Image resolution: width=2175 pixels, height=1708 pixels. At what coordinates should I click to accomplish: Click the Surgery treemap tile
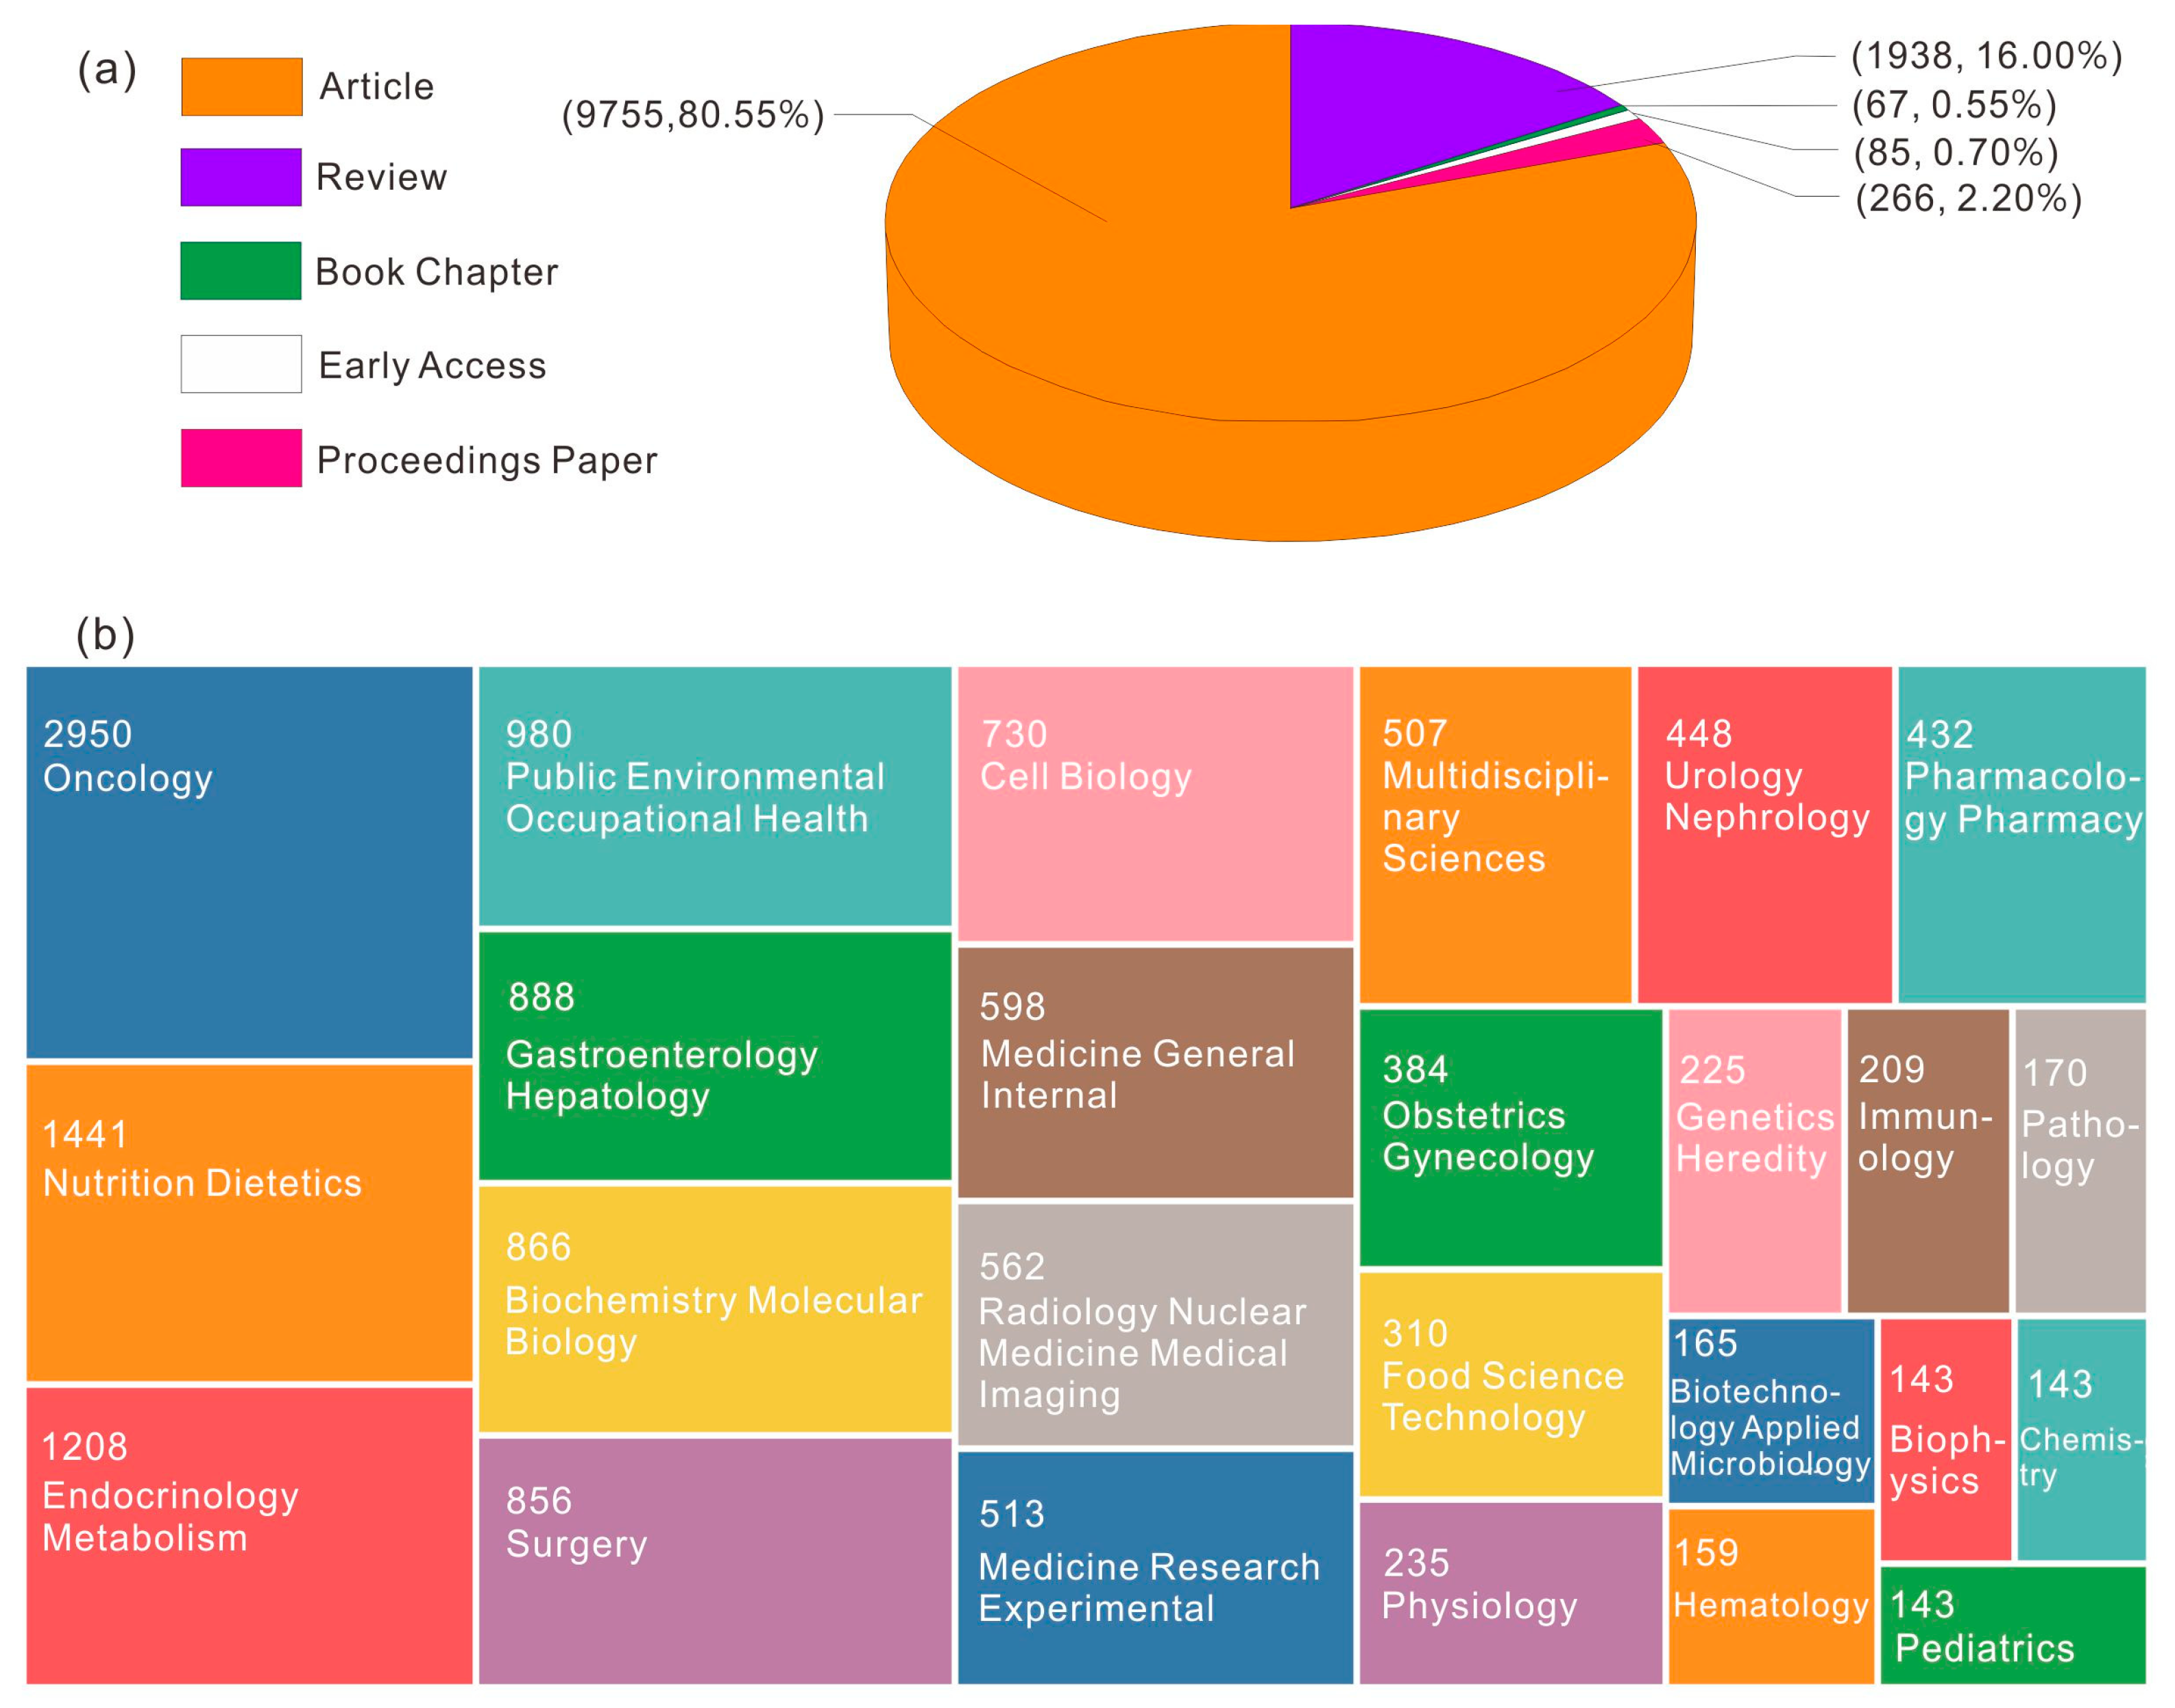click(x=714, y=1560)
